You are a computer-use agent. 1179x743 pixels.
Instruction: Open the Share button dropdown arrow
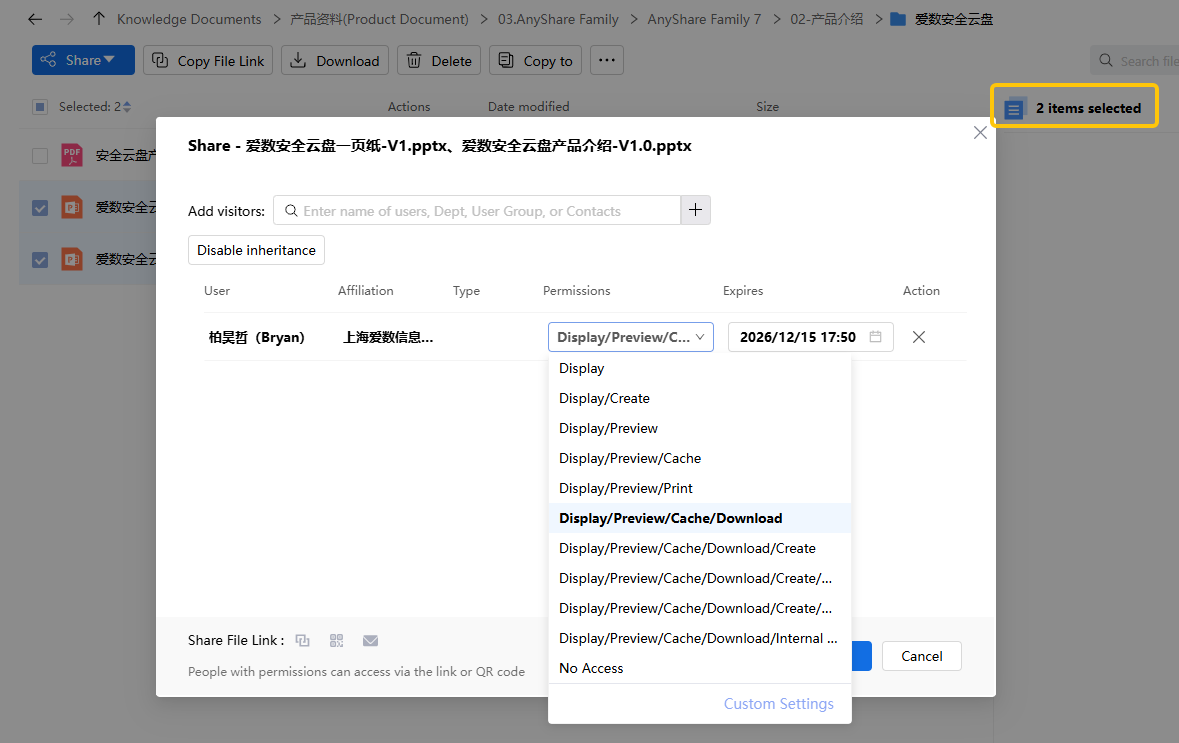click(110, 60)
